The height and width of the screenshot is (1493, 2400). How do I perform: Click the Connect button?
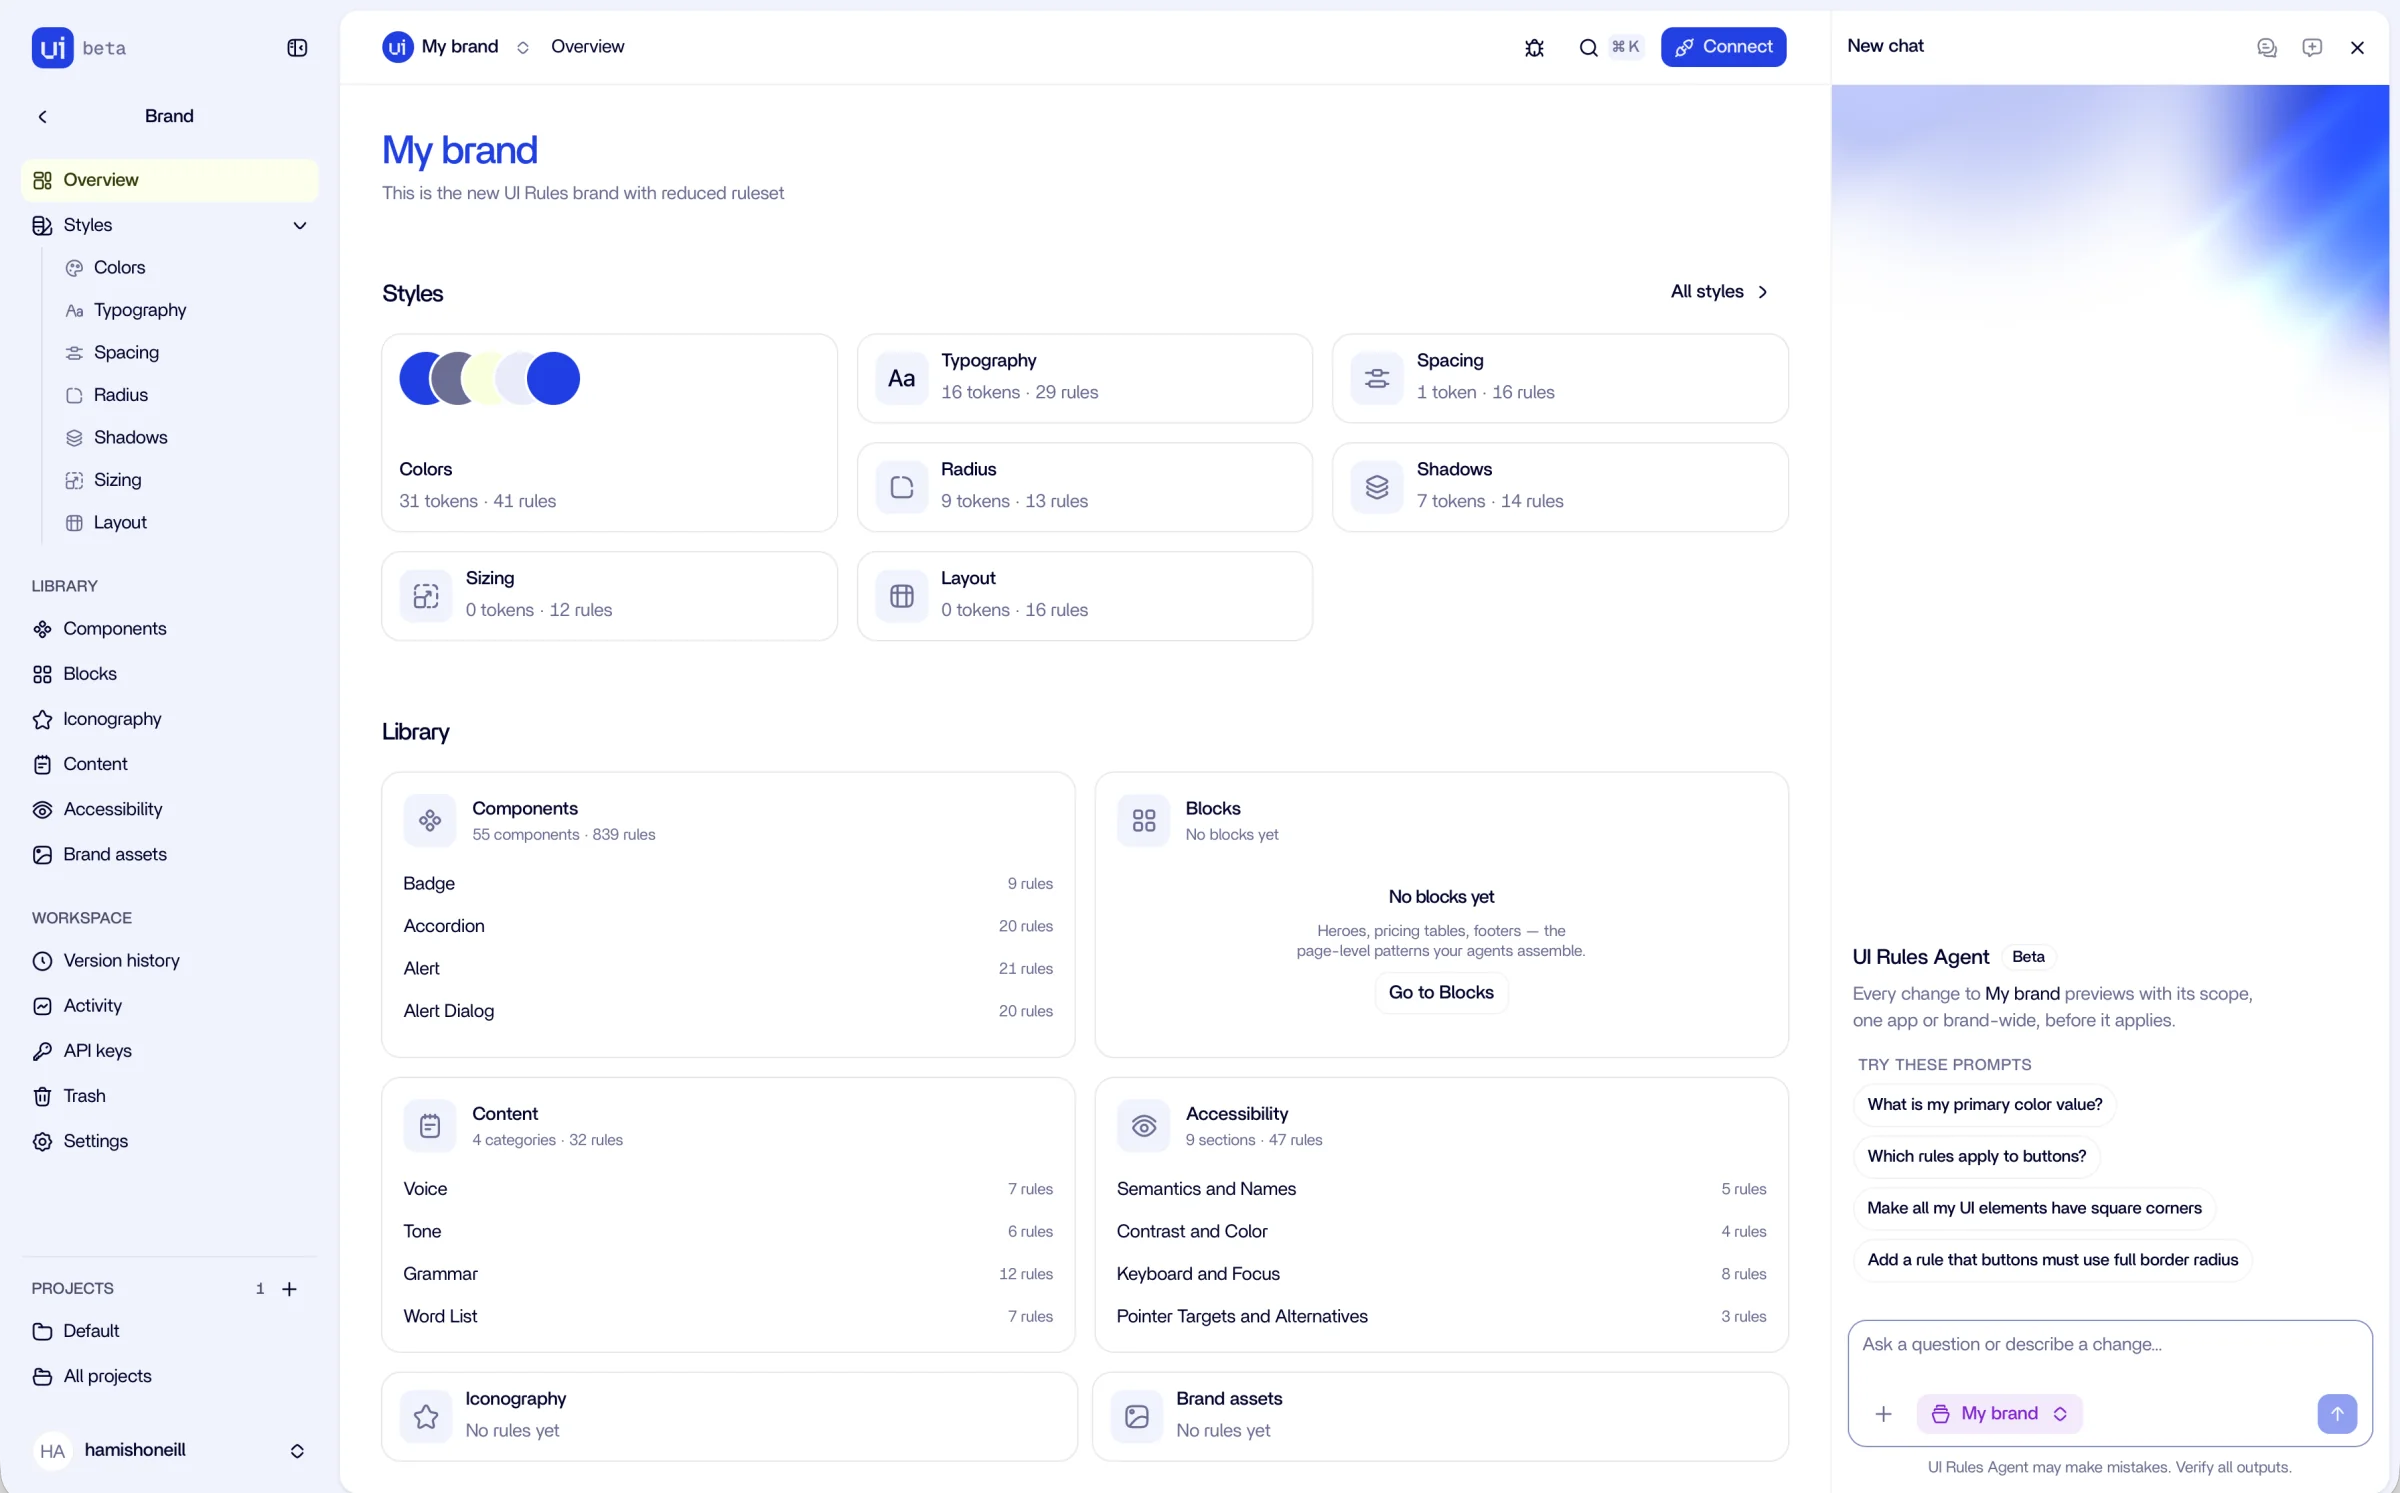click(1723, 47)
